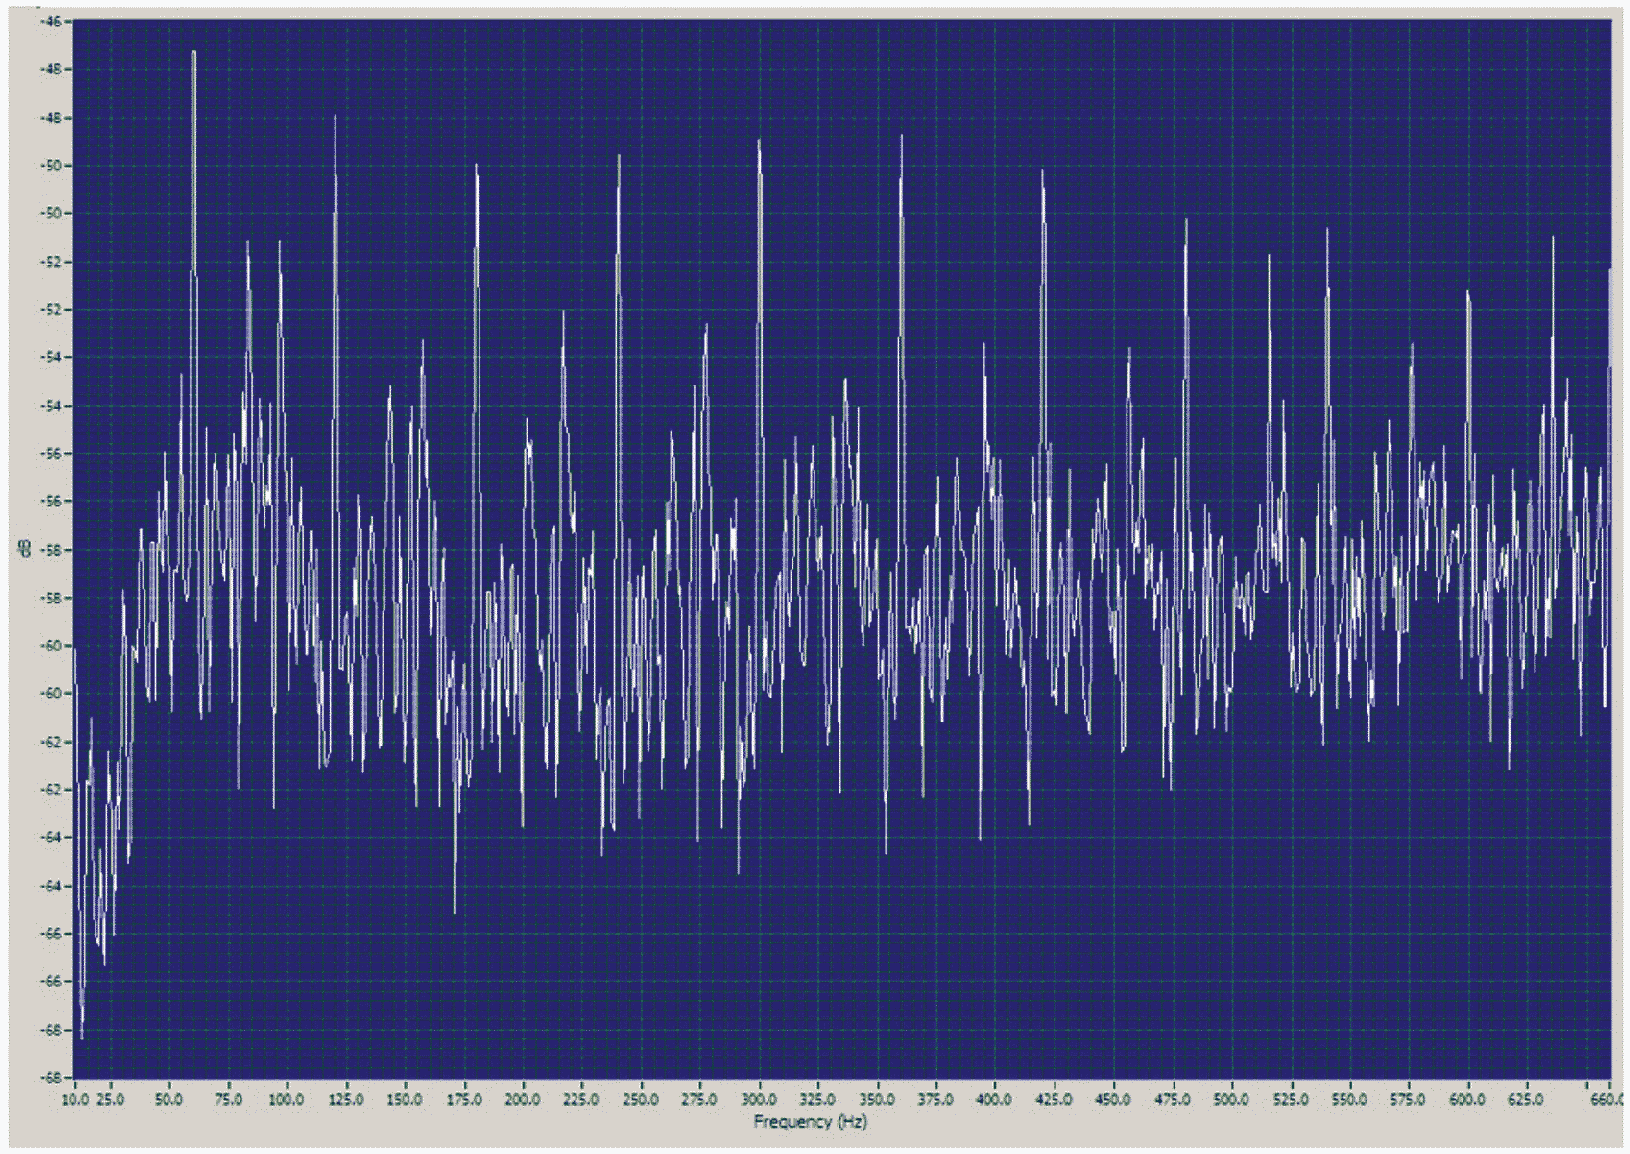
Task: Select the 325.0 tick label on the x-axis
Action: 818,1100
